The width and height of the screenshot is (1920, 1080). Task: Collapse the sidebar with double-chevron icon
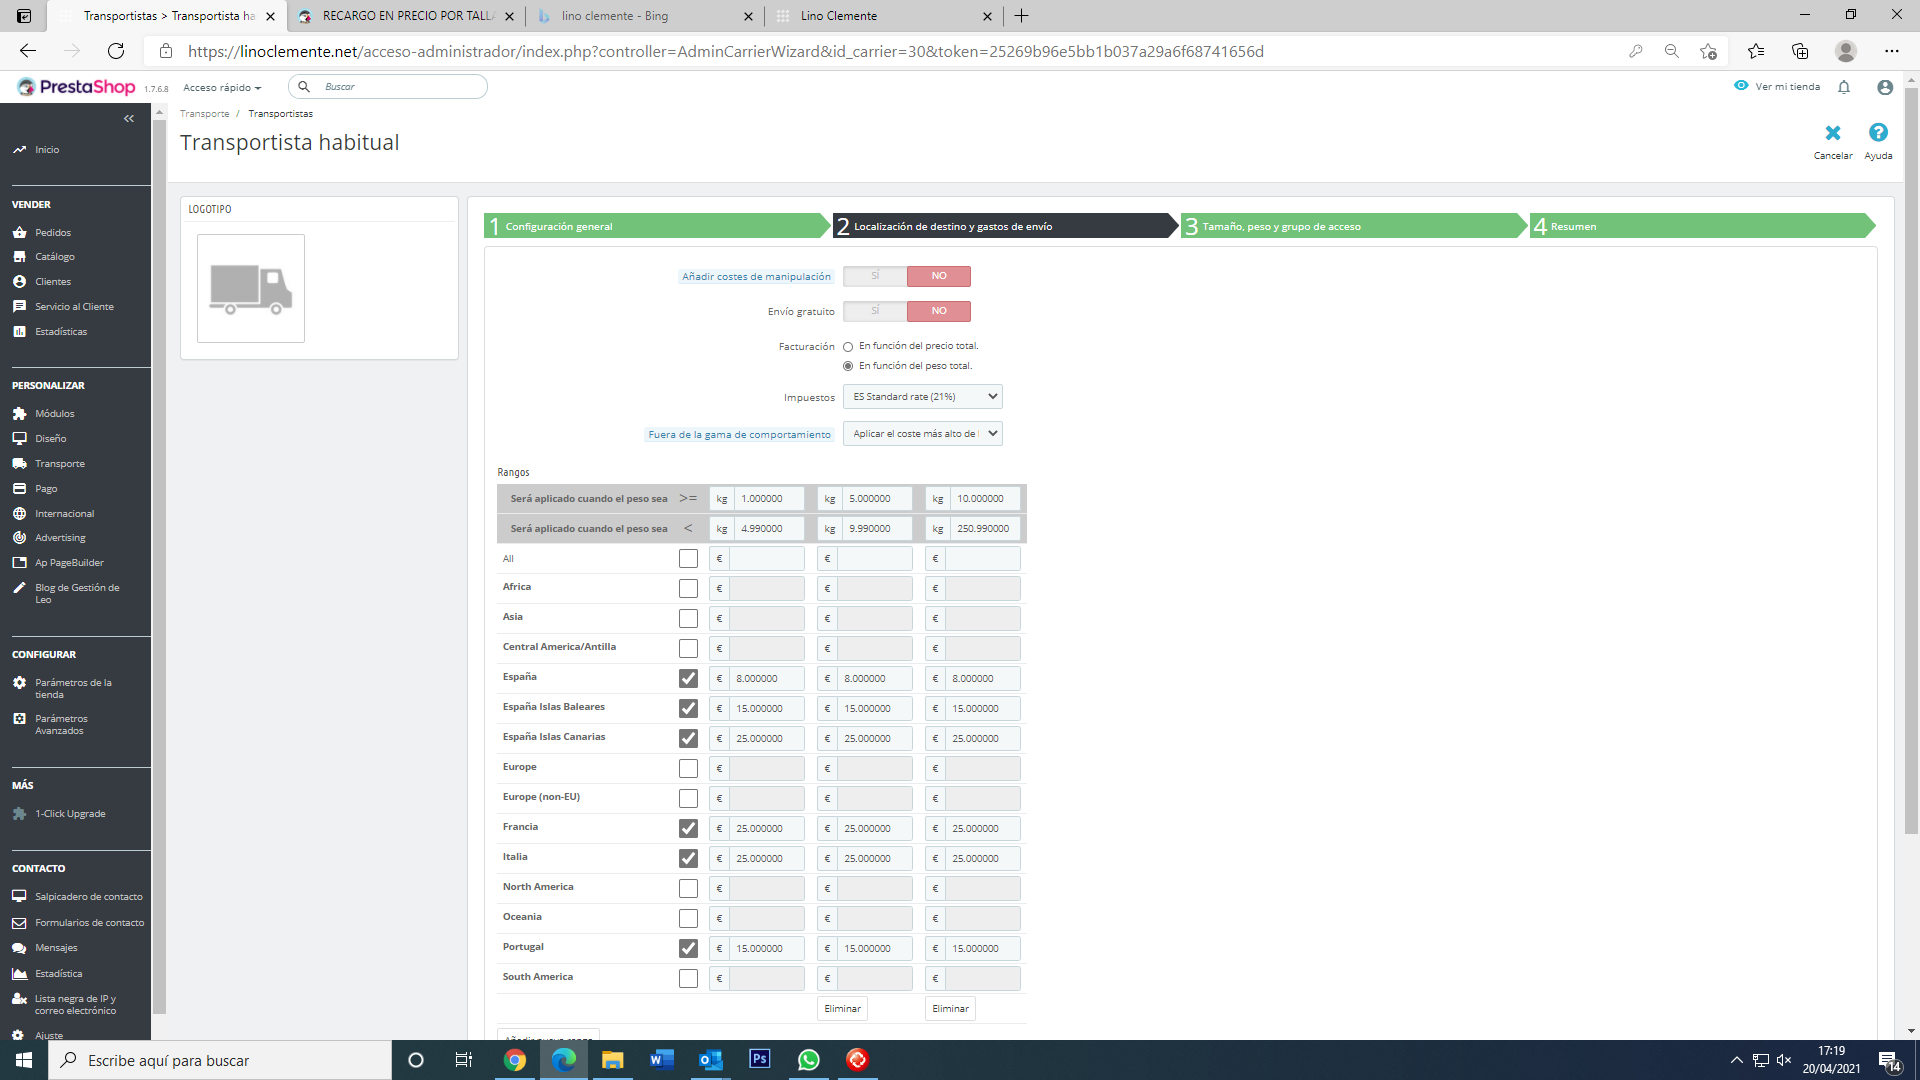pyautogui.click(x=129, y=119)
